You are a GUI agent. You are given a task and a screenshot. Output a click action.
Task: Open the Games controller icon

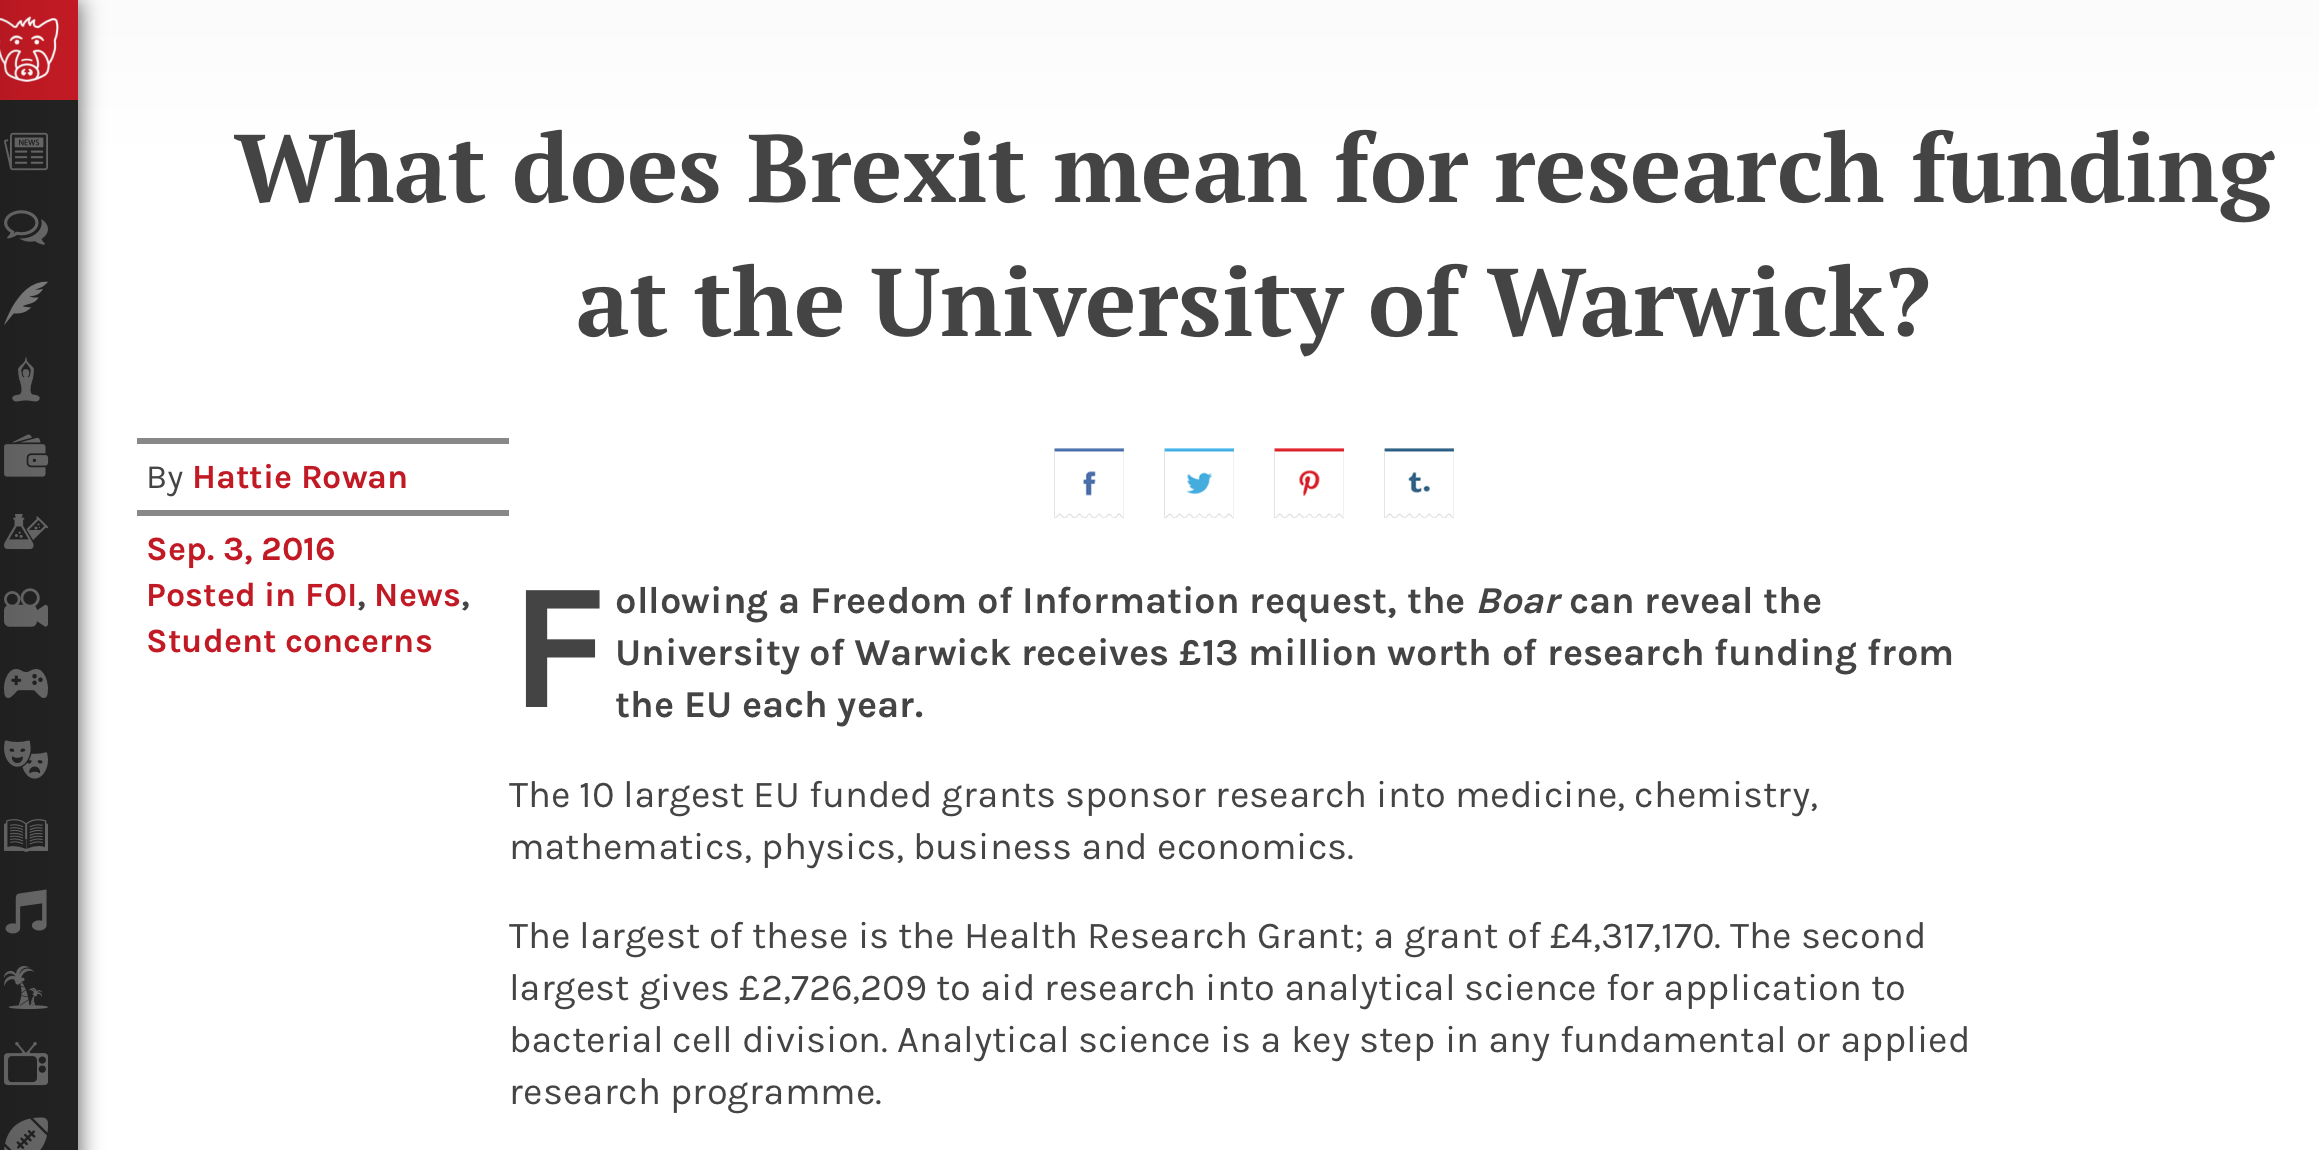tap(27, 684)
